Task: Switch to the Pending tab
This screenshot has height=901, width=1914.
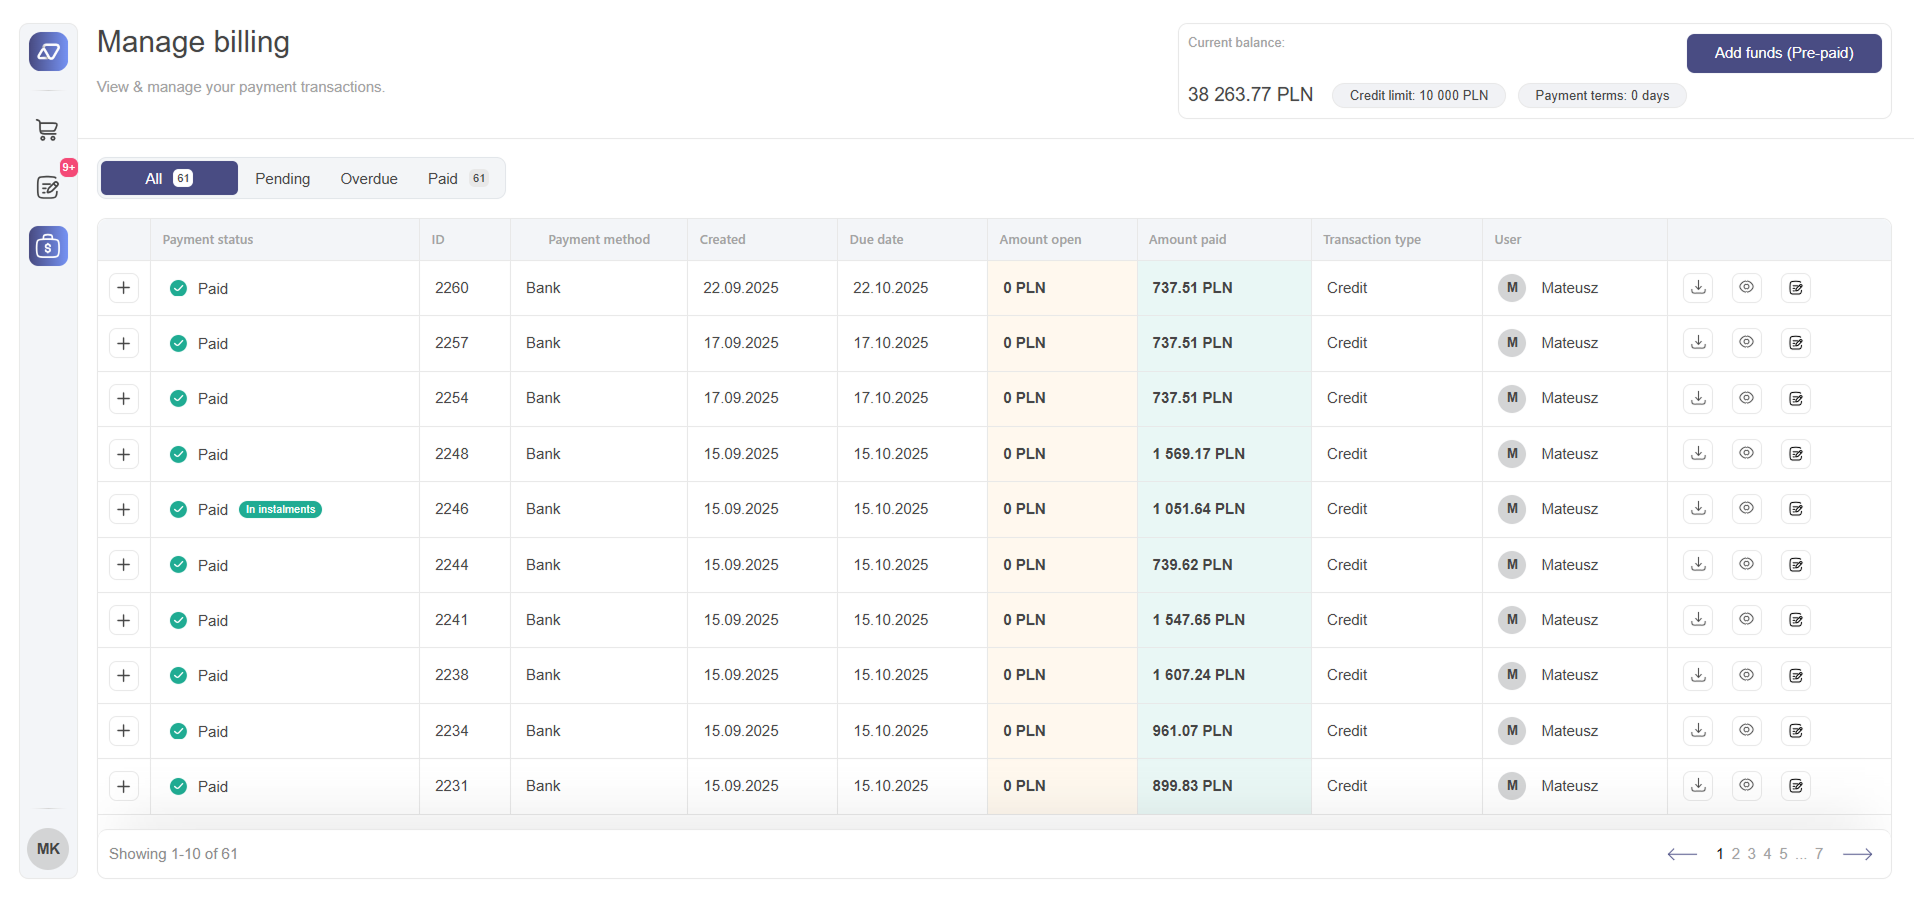Action: pos(282,179)
